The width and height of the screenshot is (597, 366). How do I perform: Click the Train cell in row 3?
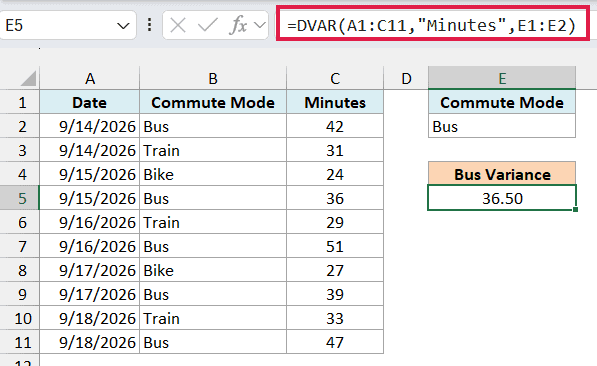[x=213, y=150]
